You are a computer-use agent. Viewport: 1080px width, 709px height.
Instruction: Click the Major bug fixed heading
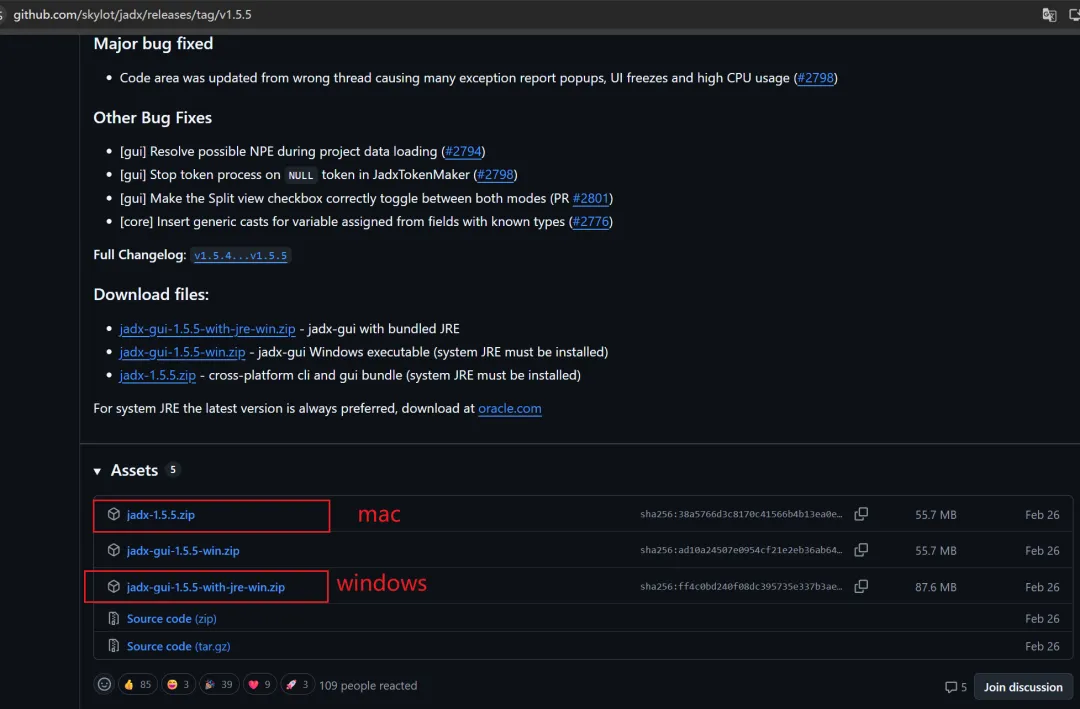[153, 43]
